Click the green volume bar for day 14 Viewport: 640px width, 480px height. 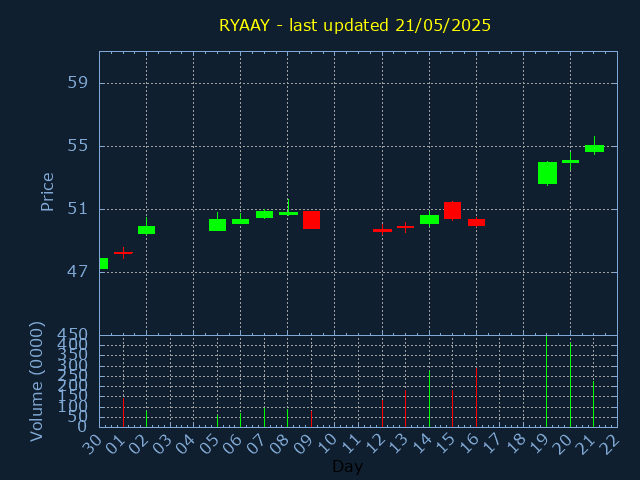coord(429,399)
